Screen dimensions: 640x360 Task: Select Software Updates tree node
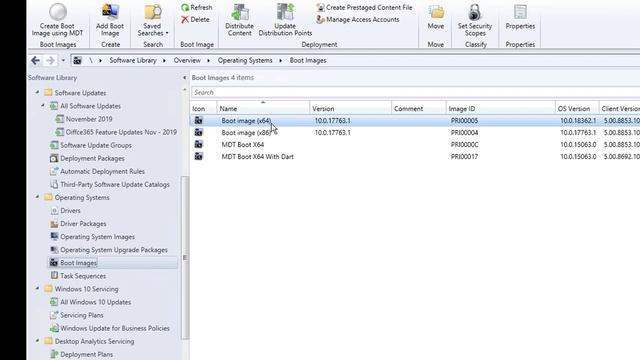pos(80,93)
